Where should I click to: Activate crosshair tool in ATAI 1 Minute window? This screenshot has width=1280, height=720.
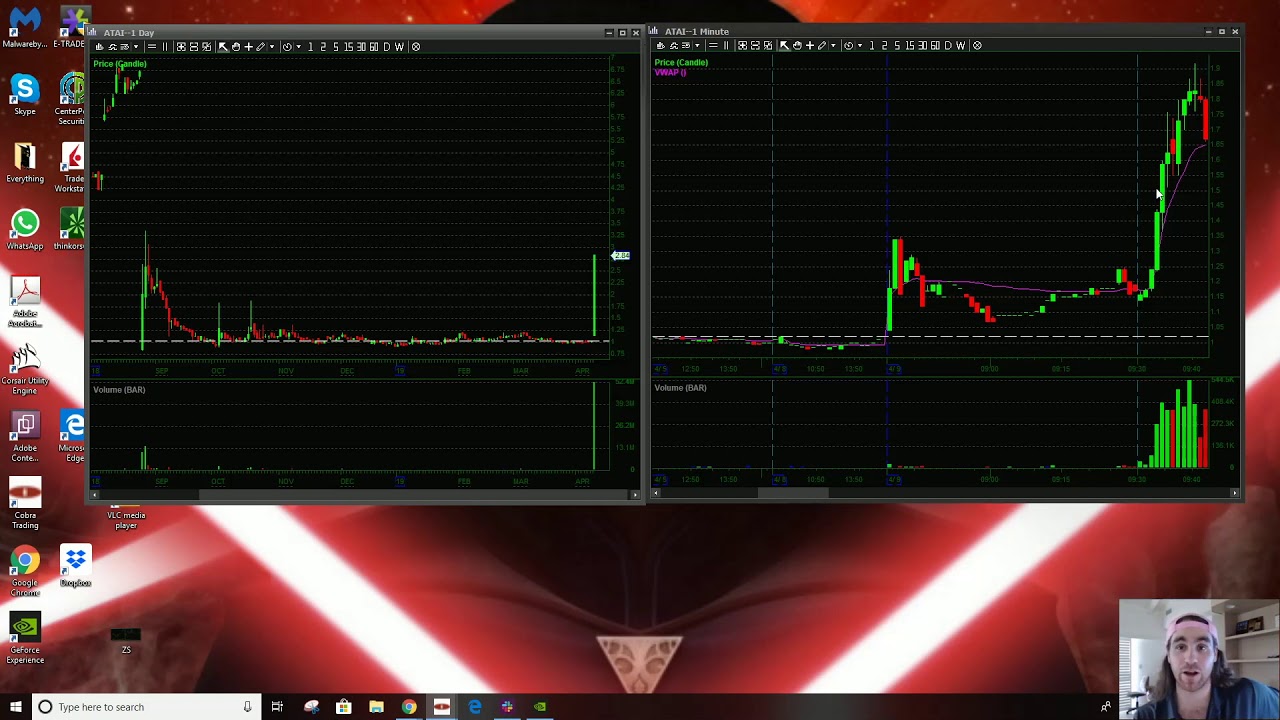click(810, 45)
